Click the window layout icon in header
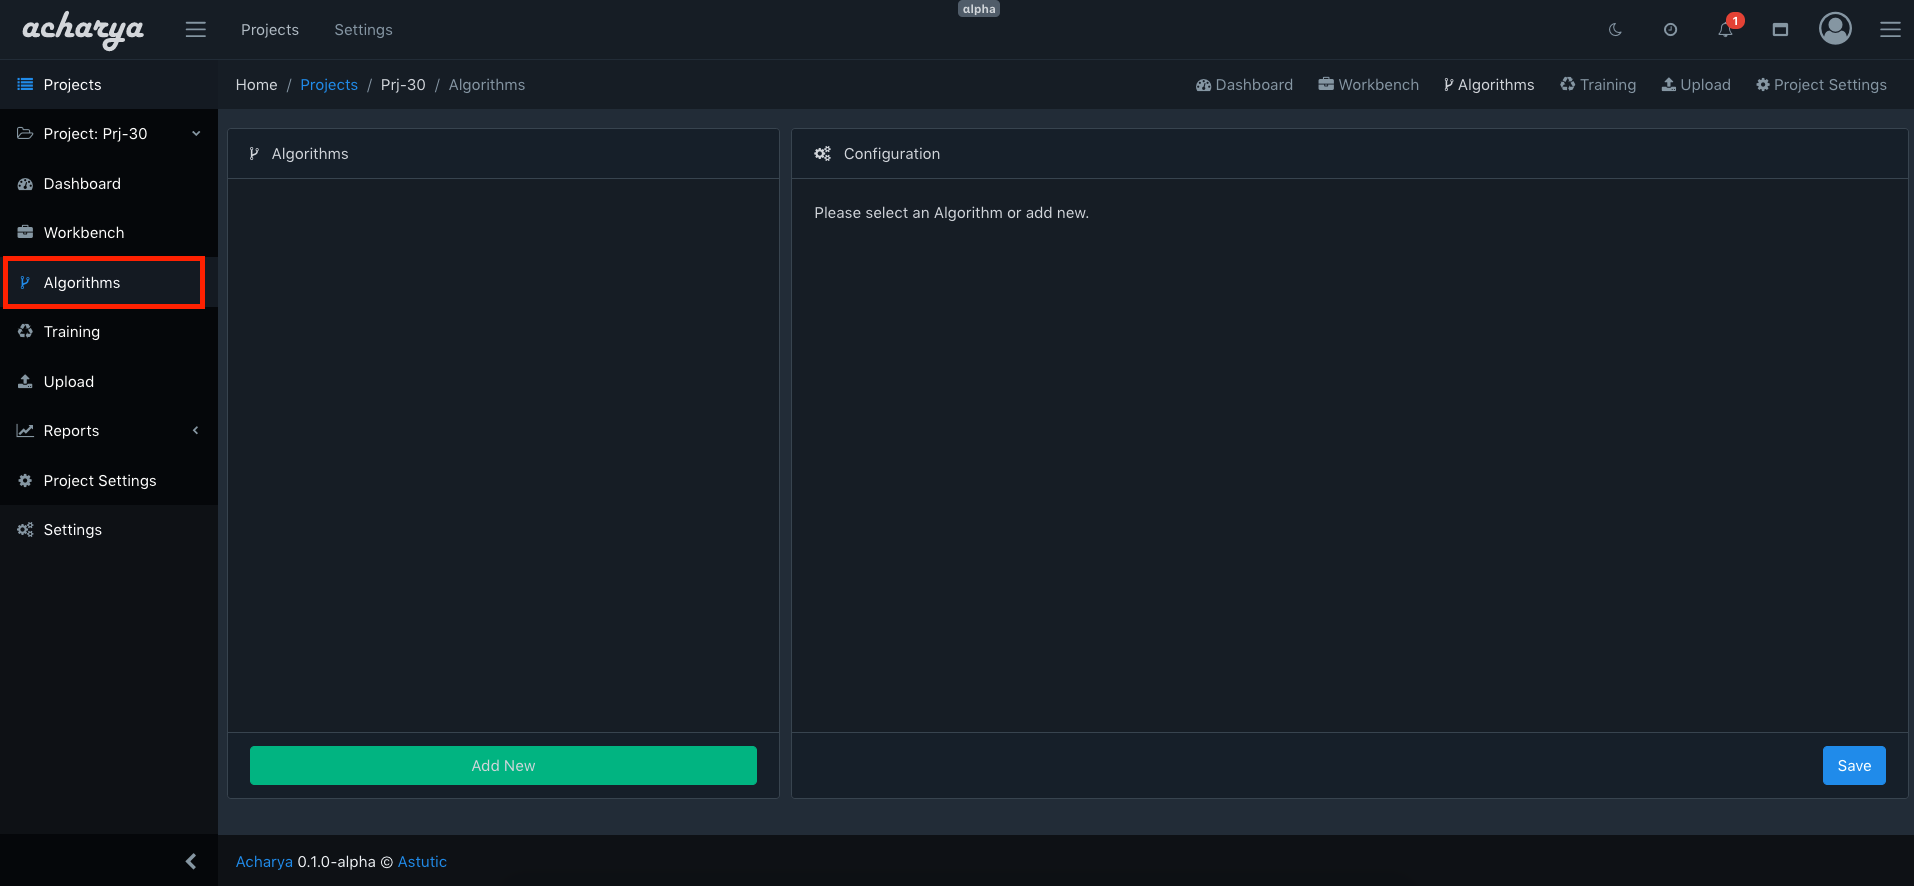The height and width of the screenshot is (886, 1914). [1780, 30]
